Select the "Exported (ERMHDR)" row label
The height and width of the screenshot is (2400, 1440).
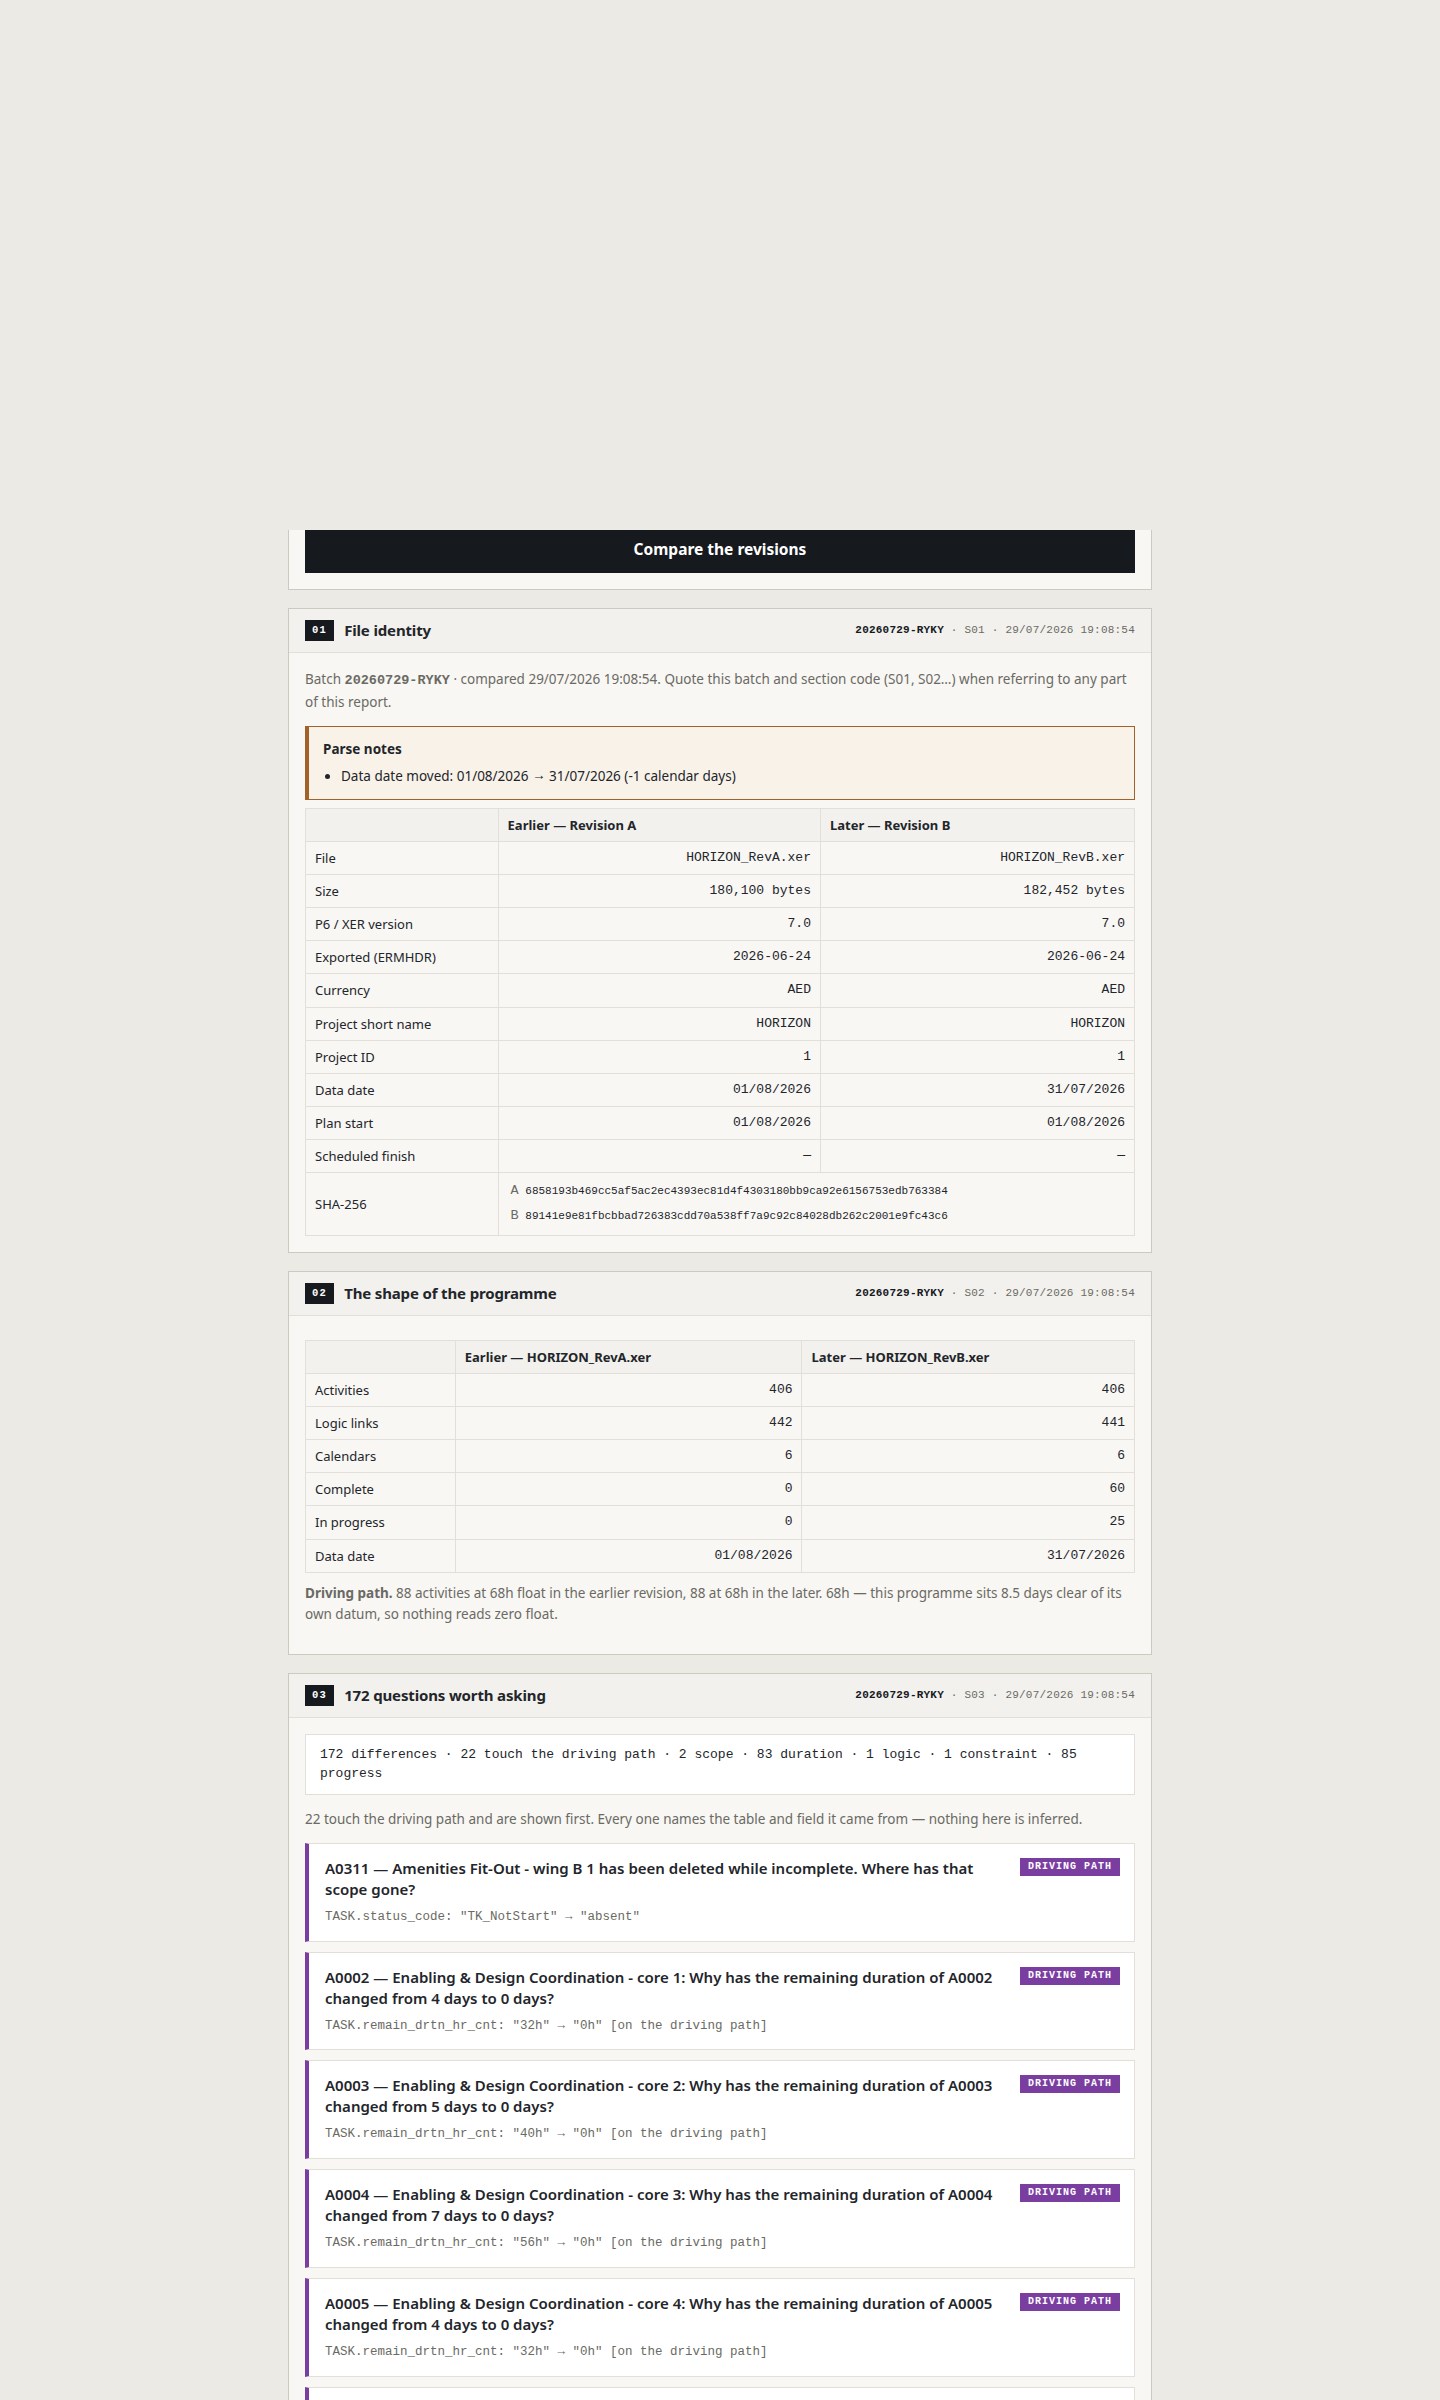point(375,958)
